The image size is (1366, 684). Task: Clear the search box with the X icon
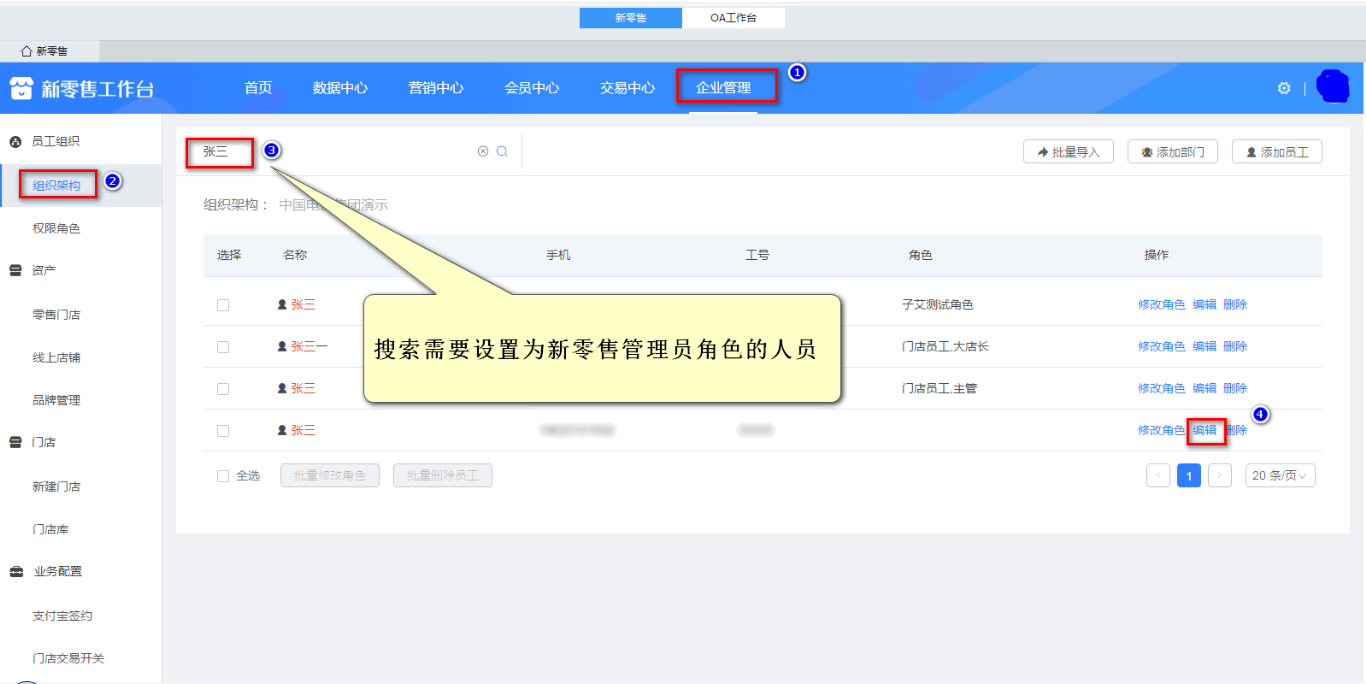483,151
